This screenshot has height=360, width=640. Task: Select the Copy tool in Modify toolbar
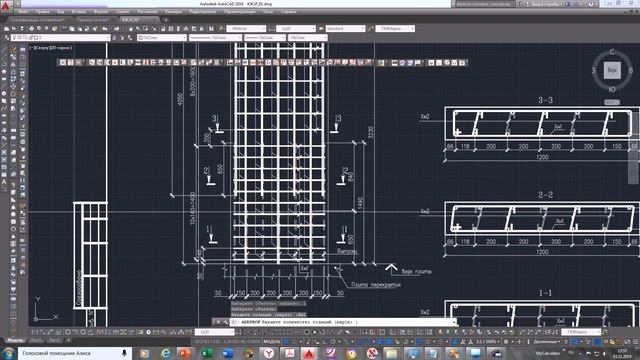pos(13,58)
